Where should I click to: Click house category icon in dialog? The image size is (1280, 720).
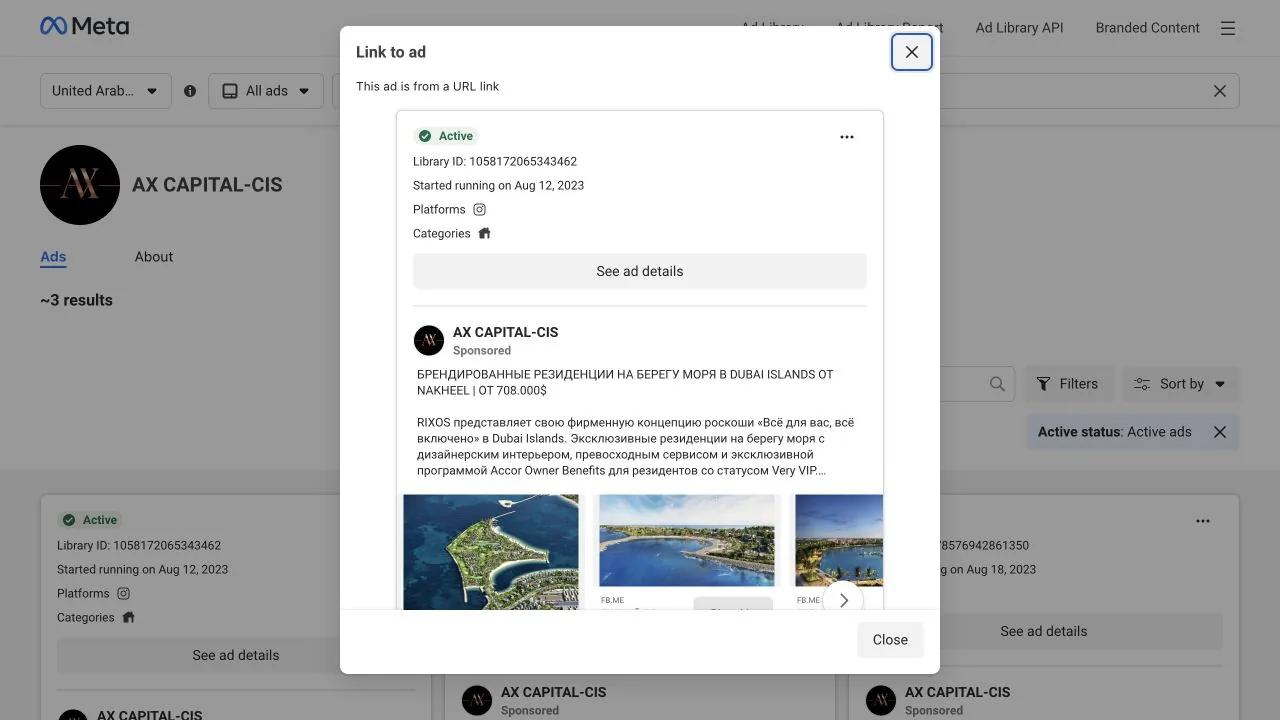(x=485, y=233)
